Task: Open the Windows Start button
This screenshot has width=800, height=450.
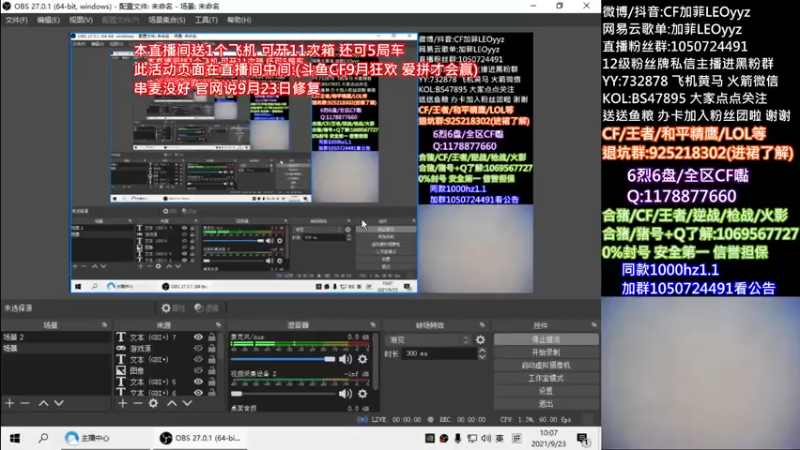Action: [15, 438]
